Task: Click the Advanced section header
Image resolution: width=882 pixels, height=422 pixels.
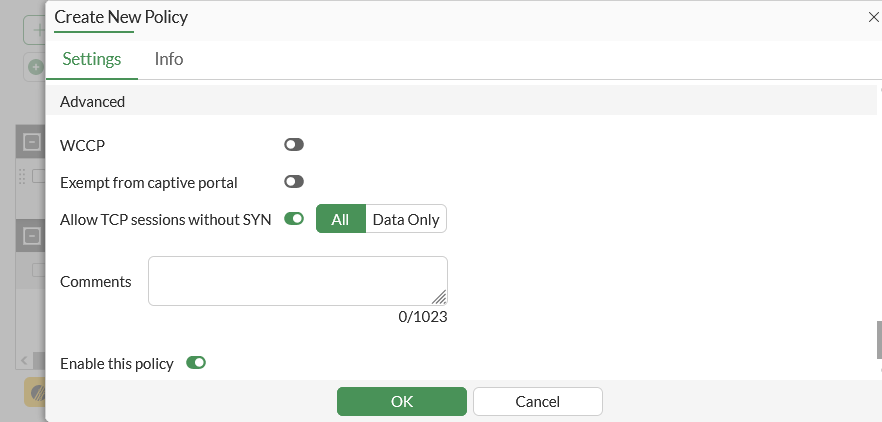Action: [x=93, y=102]
